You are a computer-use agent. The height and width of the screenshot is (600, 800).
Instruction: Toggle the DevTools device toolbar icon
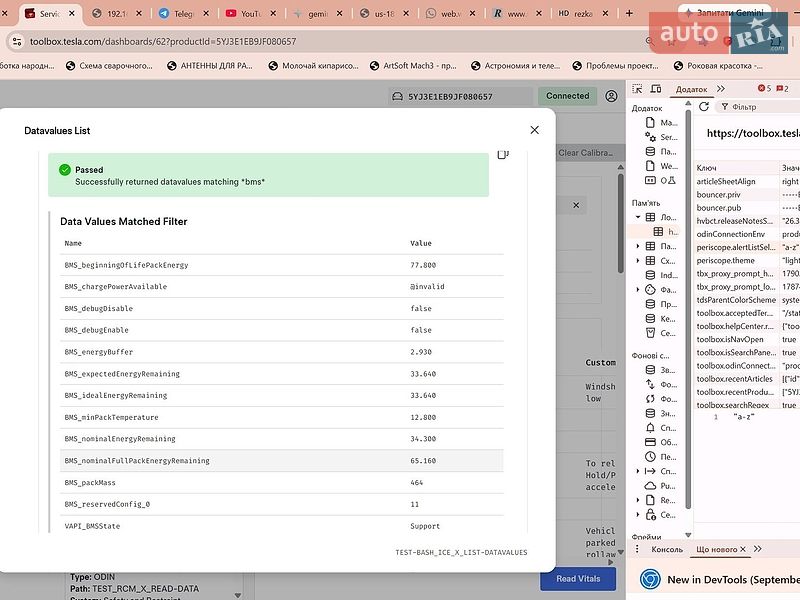(656, 89)
